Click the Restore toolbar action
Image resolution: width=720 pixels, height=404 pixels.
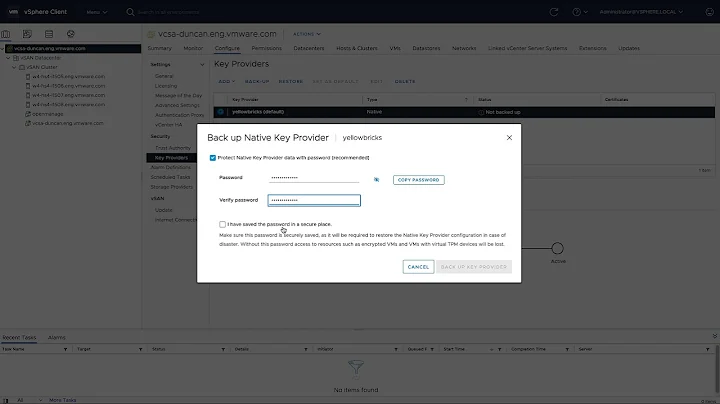tap(291, 81)
